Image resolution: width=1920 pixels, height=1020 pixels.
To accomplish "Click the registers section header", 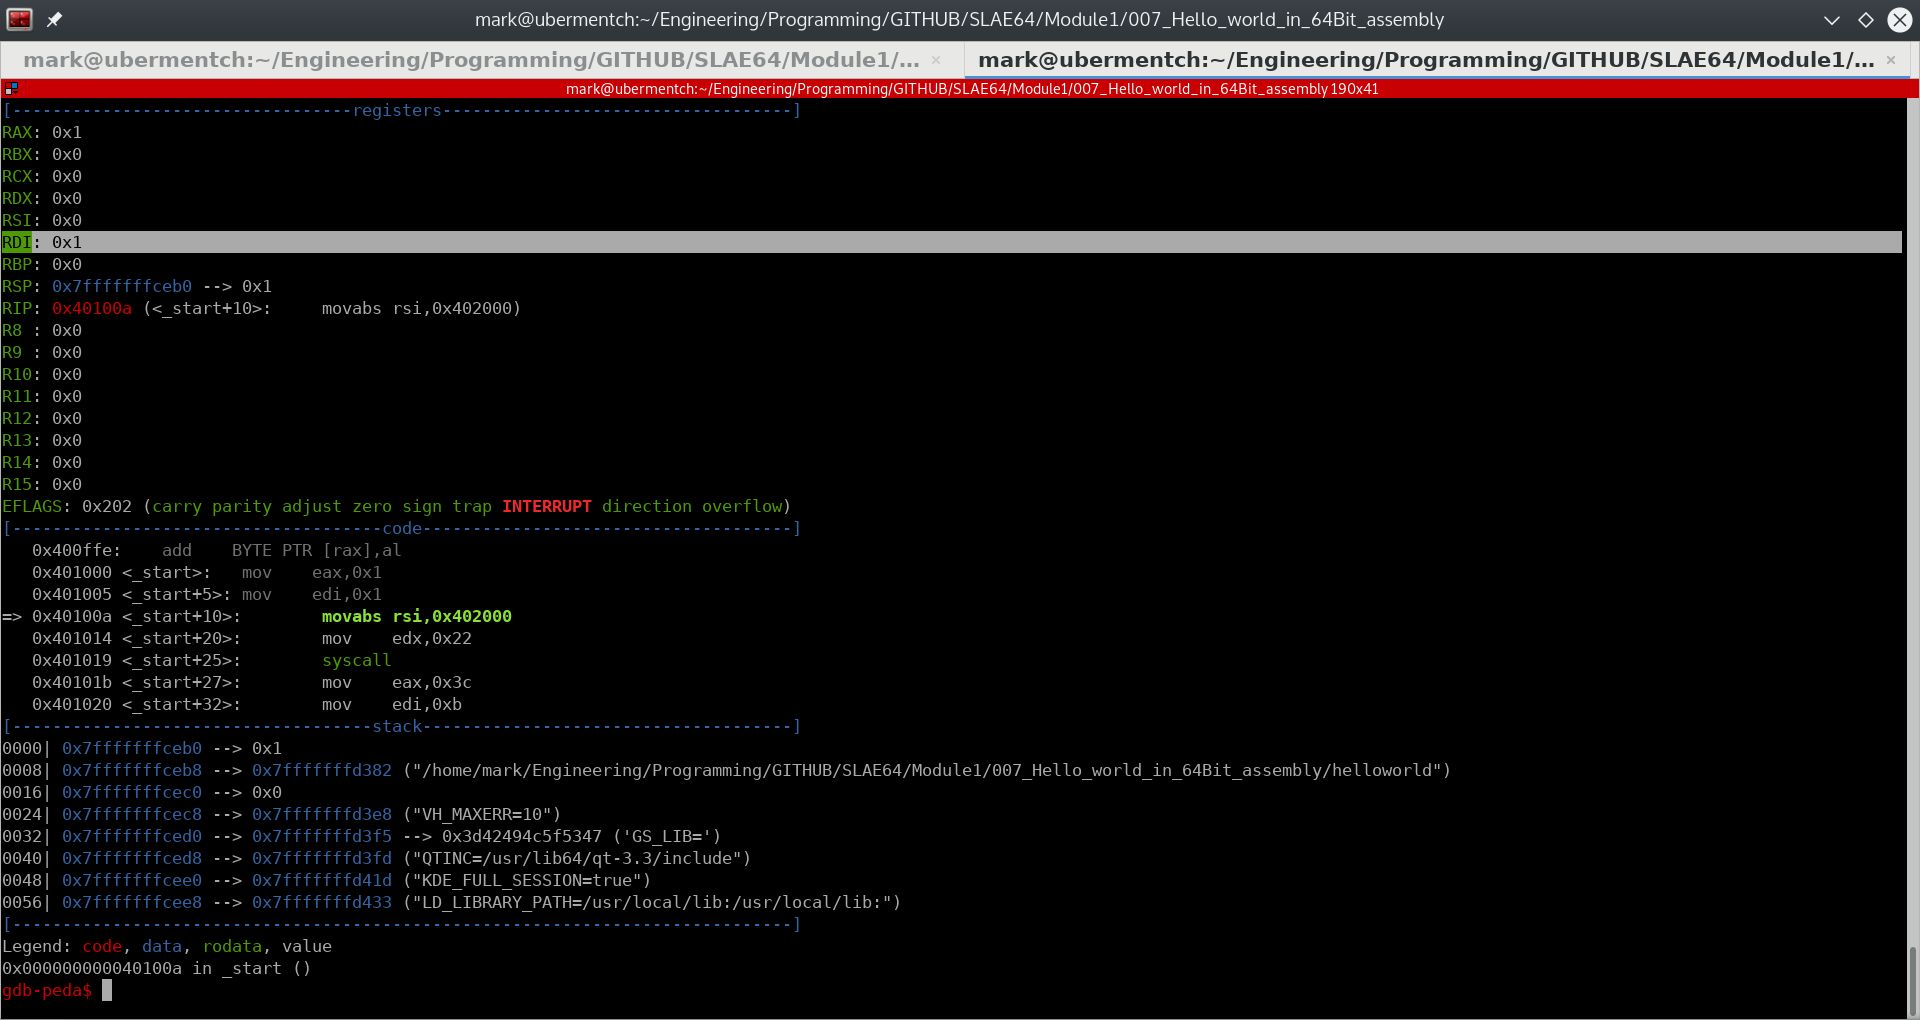I will coord(401,110).
